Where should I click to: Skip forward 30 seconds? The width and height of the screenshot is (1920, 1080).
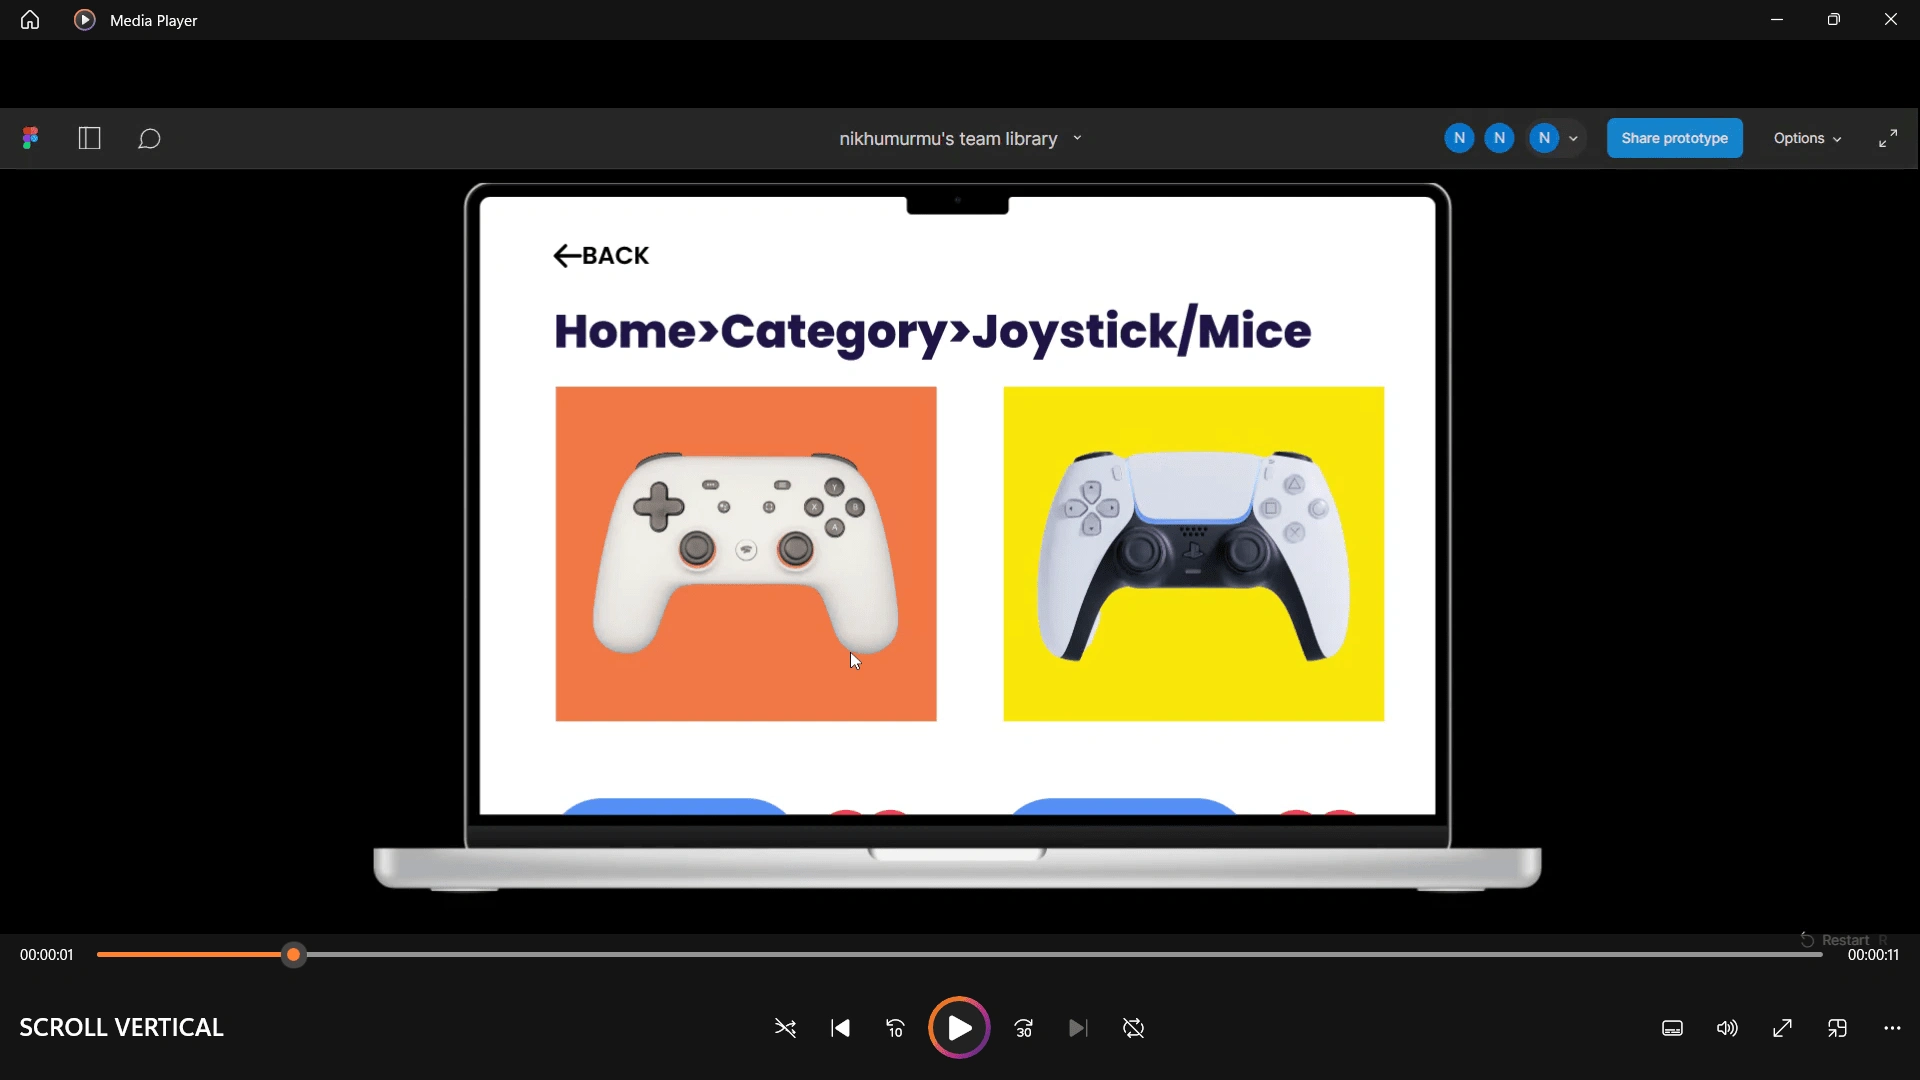point(1025,1029)
